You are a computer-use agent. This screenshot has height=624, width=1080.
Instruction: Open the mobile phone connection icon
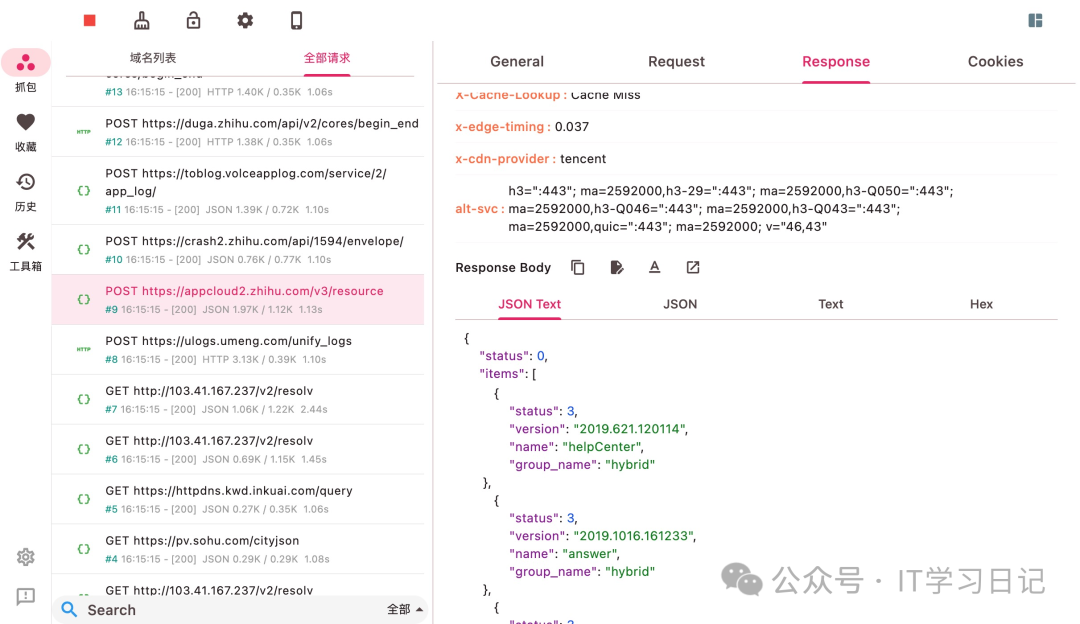296,21
